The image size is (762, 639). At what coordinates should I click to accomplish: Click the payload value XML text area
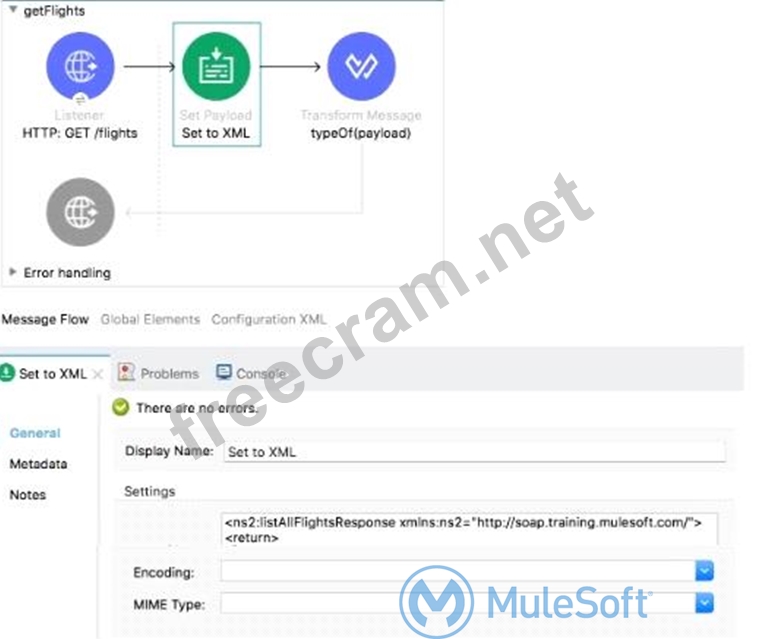tap(468, 529)
